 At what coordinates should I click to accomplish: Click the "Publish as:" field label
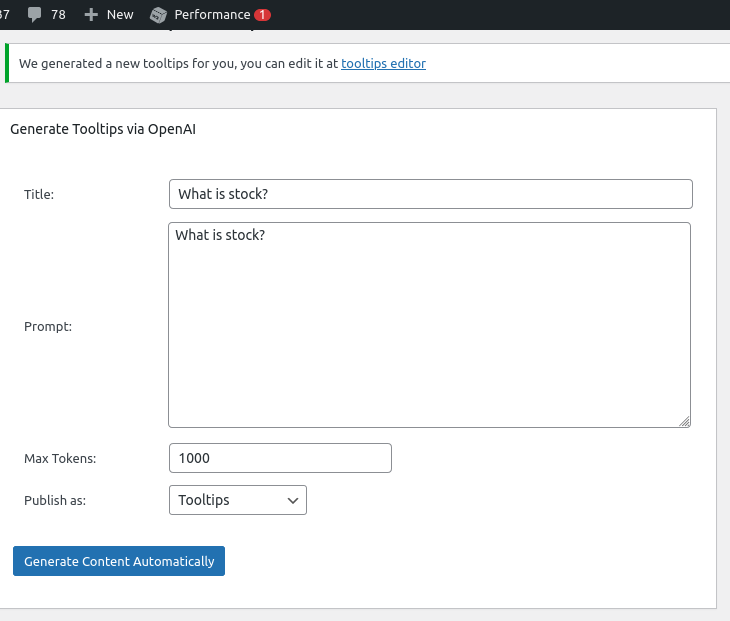pos(55,500)
